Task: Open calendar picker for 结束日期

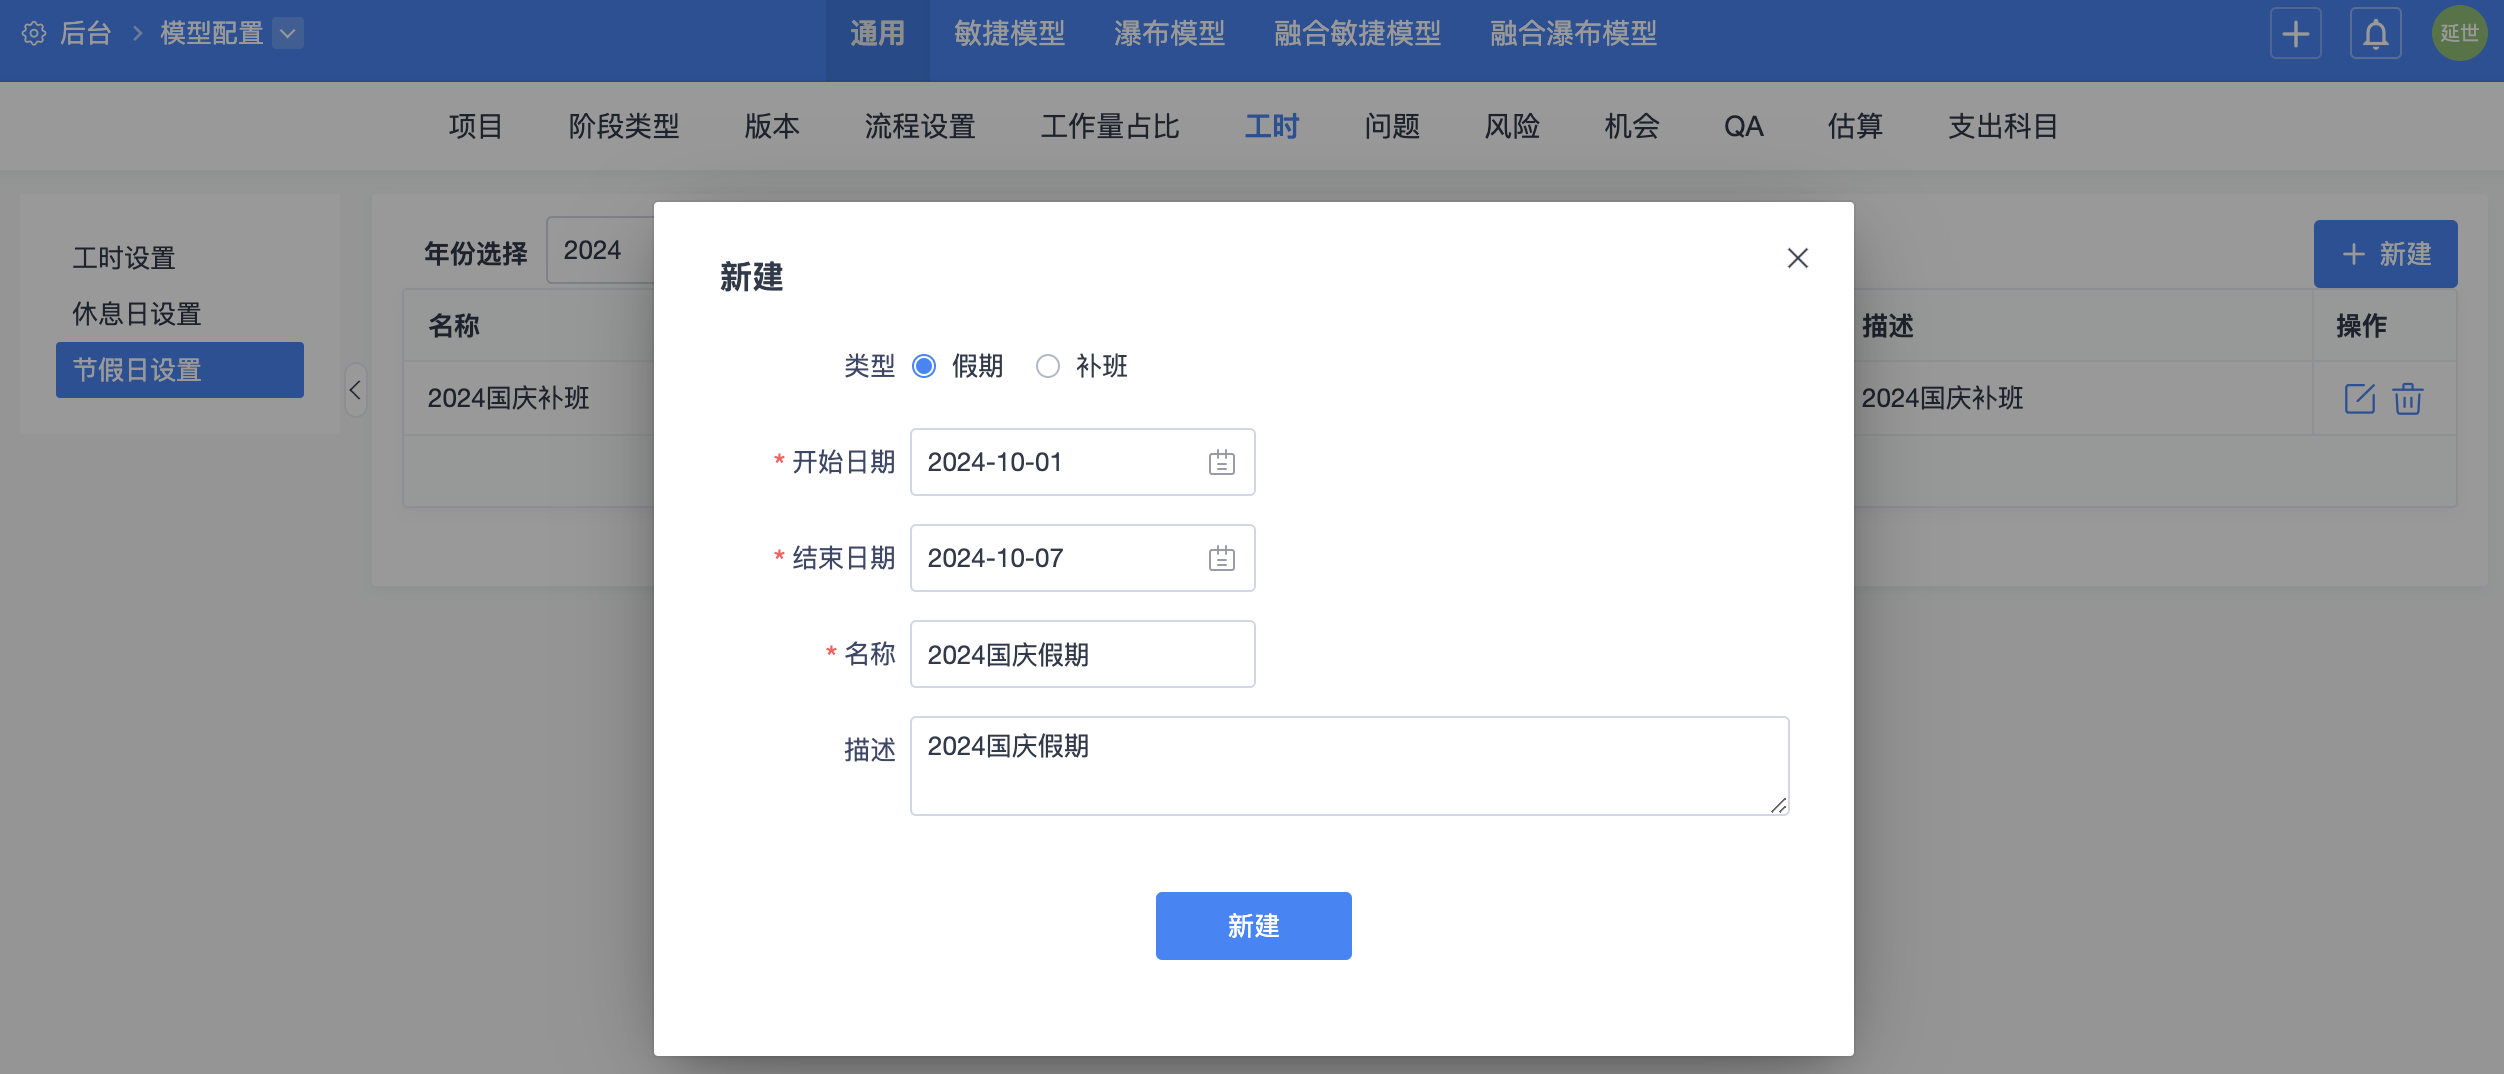Action: [x=1221, y=559]
